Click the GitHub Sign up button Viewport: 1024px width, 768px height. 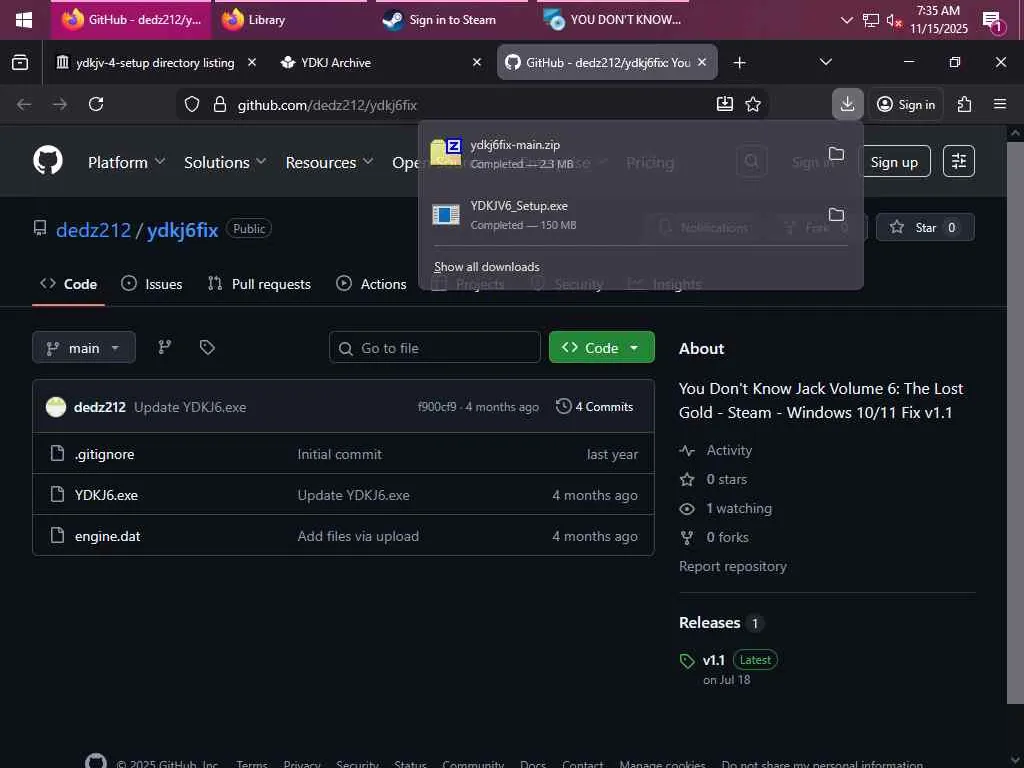pos(893,162)
